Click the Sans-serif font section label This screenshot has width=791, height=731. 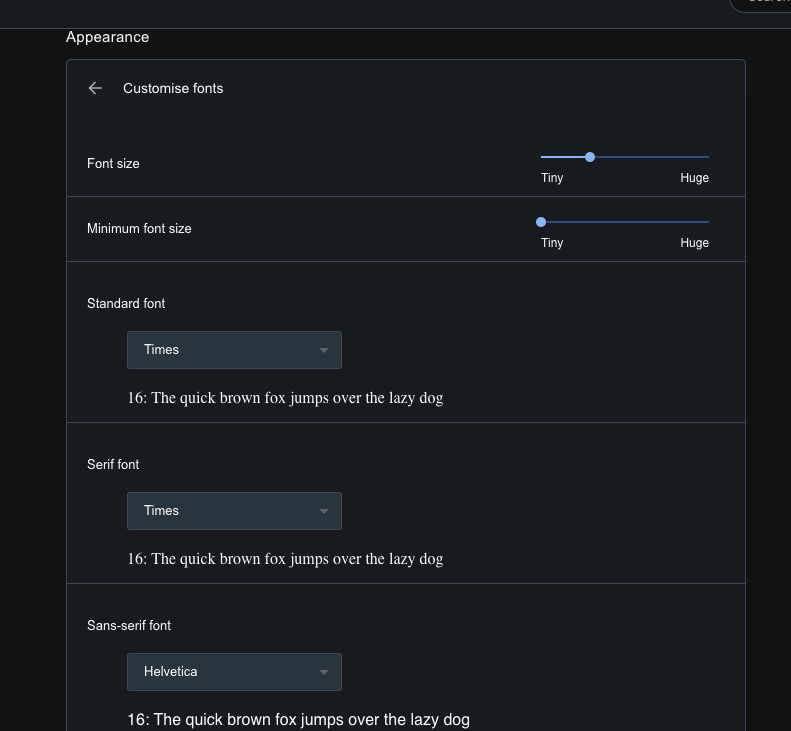click(x=129, y=625)
